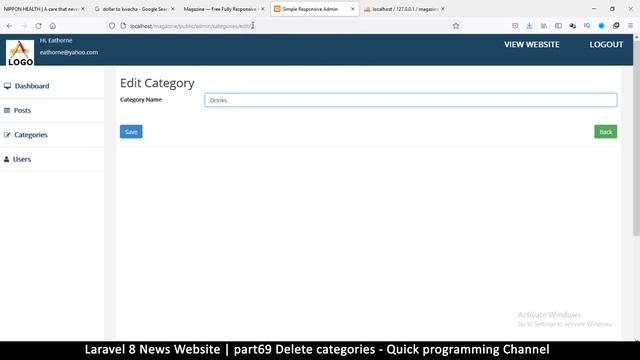Click the Dashboard monitor icon
Viewport: 640px width, 360px height.
[x=7, y=86]
